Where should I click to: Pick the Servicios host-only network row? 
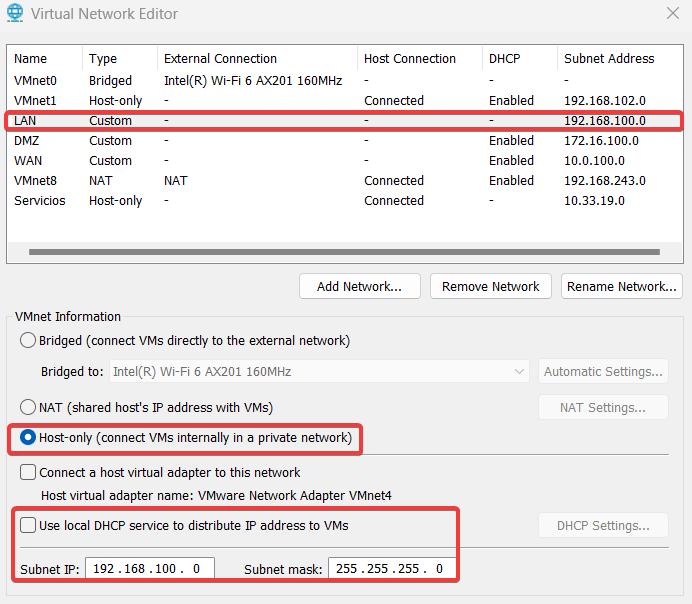[x=40, y=201]
